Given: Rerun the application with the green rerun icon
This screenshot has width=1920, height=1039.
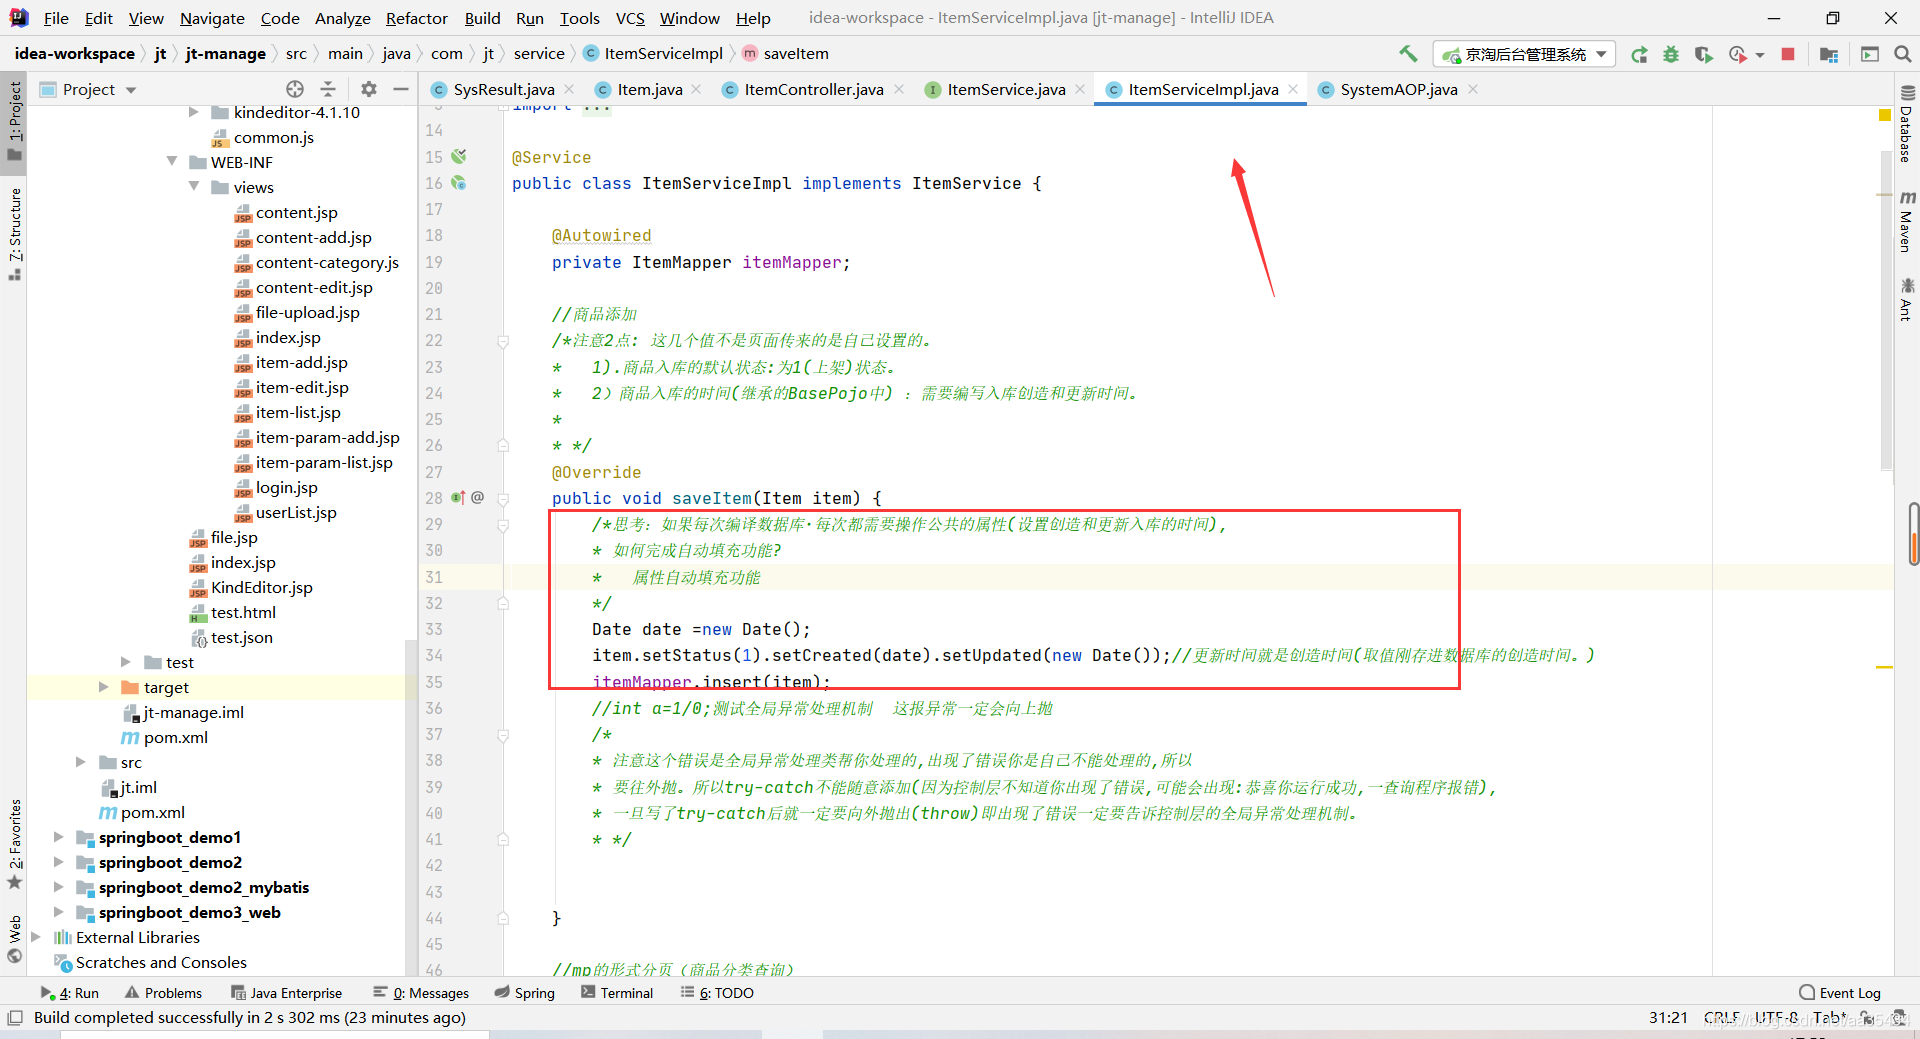Looking at the screenshot, I should [x=1639, y=54].
